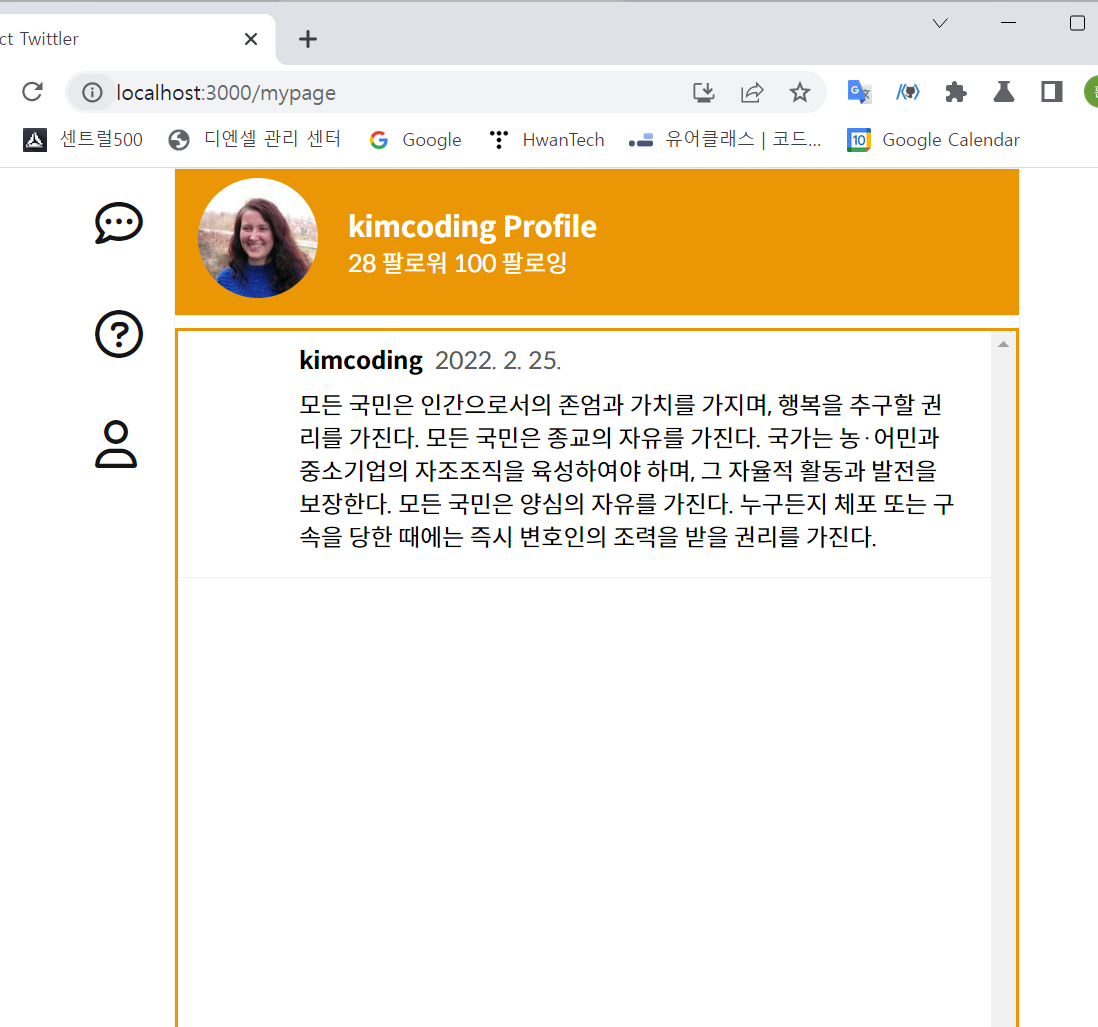Click the 28 팔로워 100 팔로잉 text
Image resolution: width=1098 pixels, height=1027 pixels.
457,263
